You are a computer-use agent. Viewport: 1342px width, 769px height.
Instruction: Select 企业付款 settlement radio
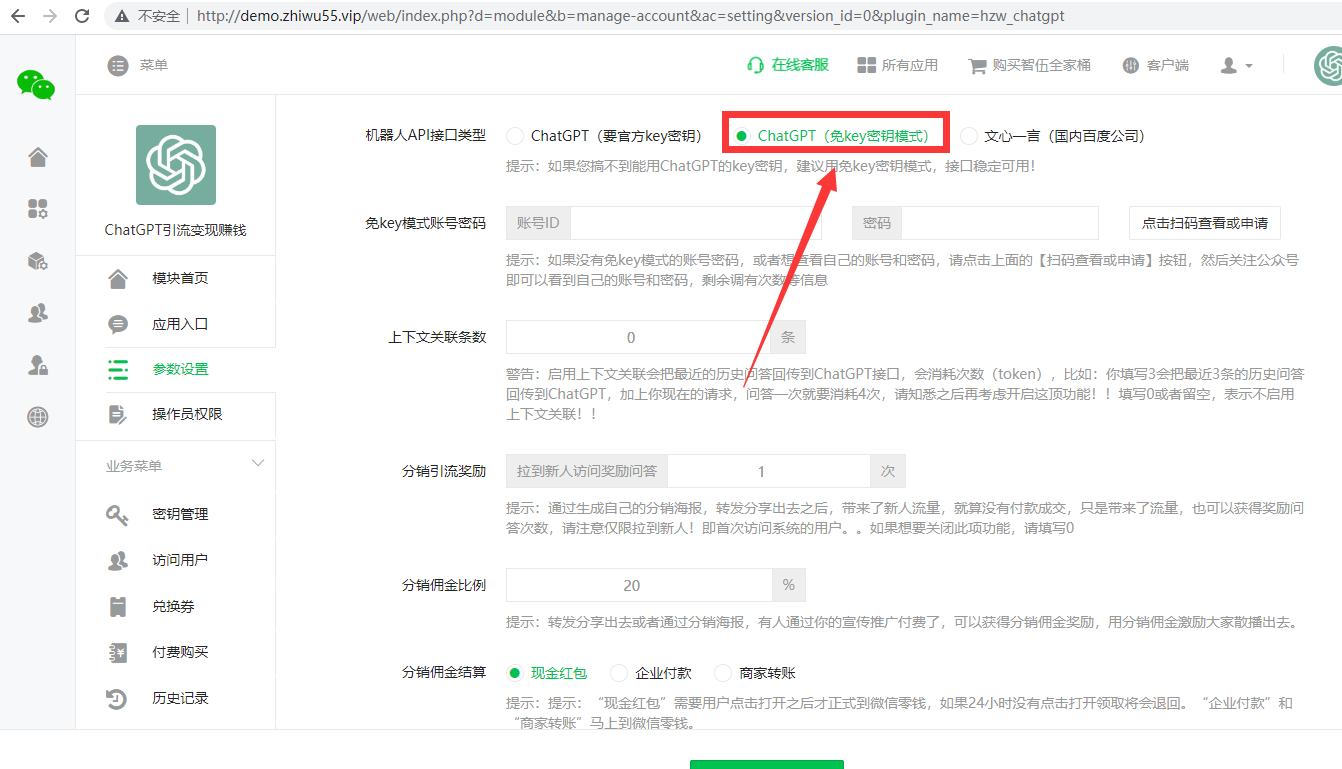pos(619,673)
